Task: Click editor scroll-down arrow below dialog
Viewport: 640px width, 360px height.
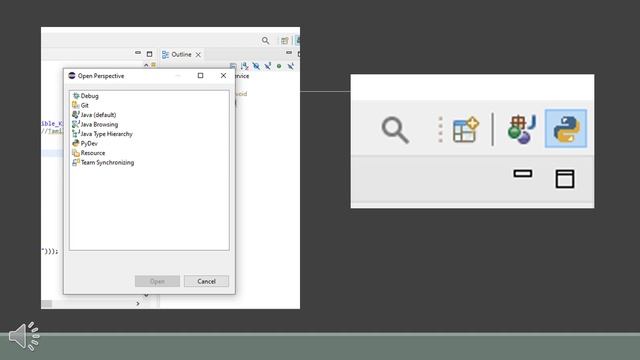Action: tap(146, 295)
